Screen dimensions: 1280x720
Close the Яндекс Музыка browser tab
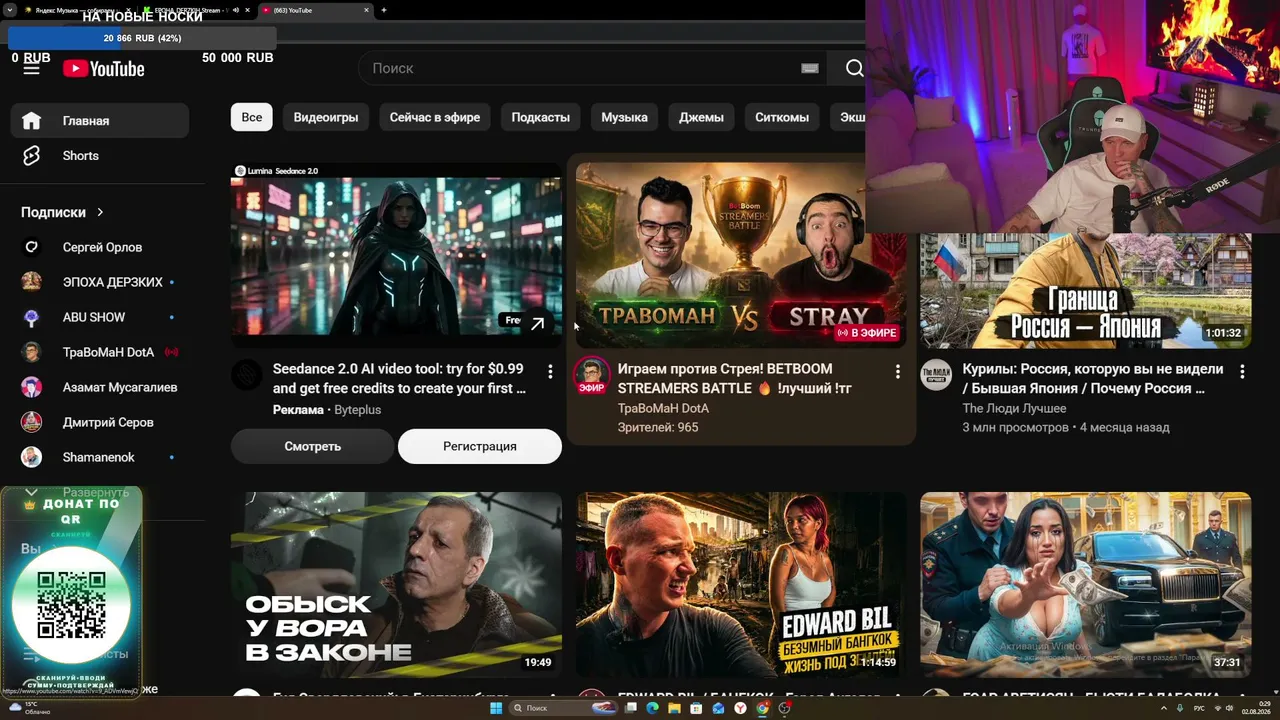tap(128, 10)
